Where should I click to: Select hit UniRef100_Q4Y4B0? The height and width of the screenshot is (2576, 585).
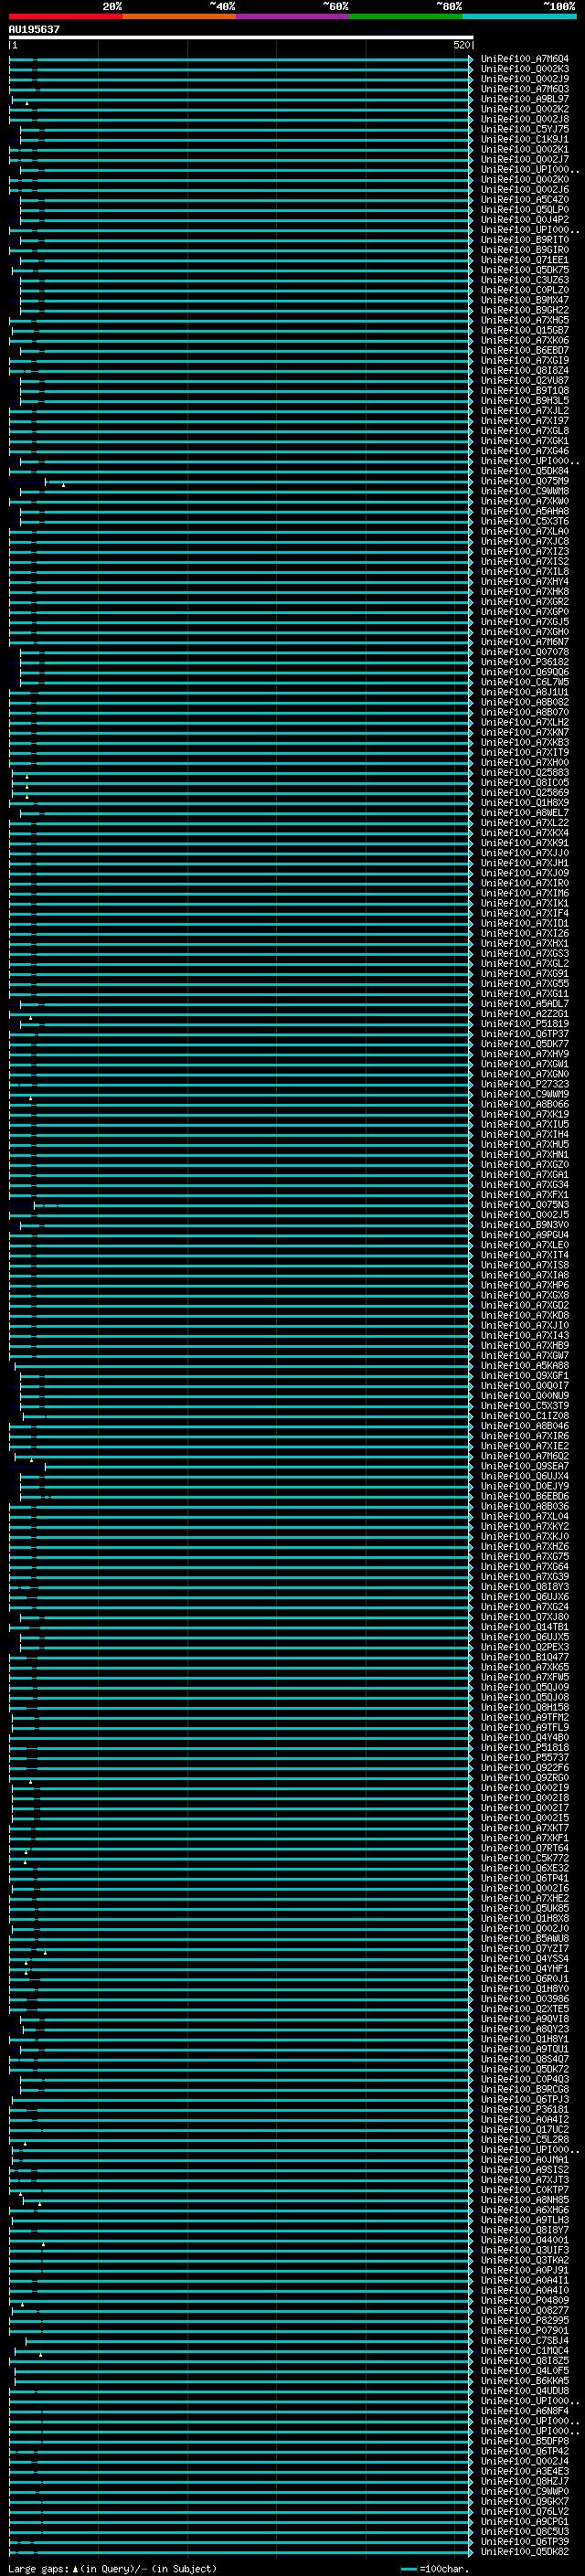(x=525, y=1737)
